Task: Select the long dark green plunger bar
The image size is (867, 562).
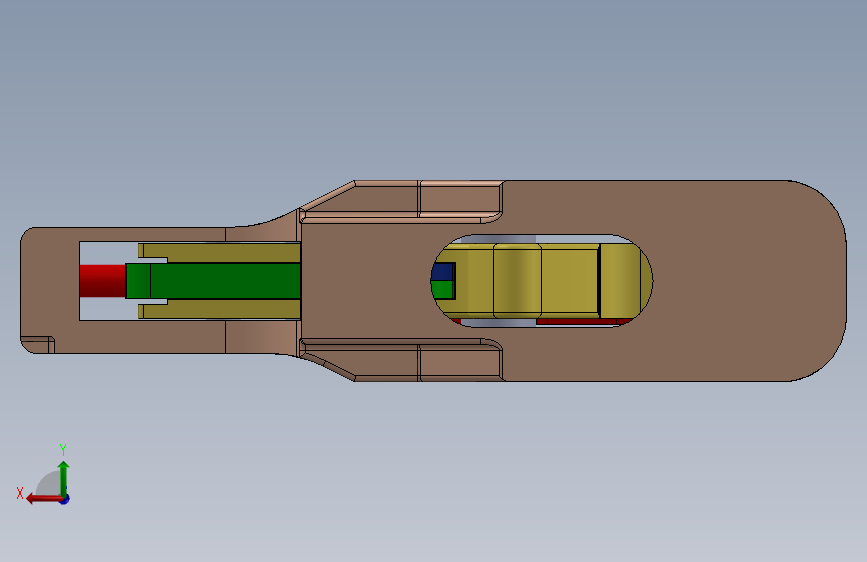Action: tap(213, 281)
